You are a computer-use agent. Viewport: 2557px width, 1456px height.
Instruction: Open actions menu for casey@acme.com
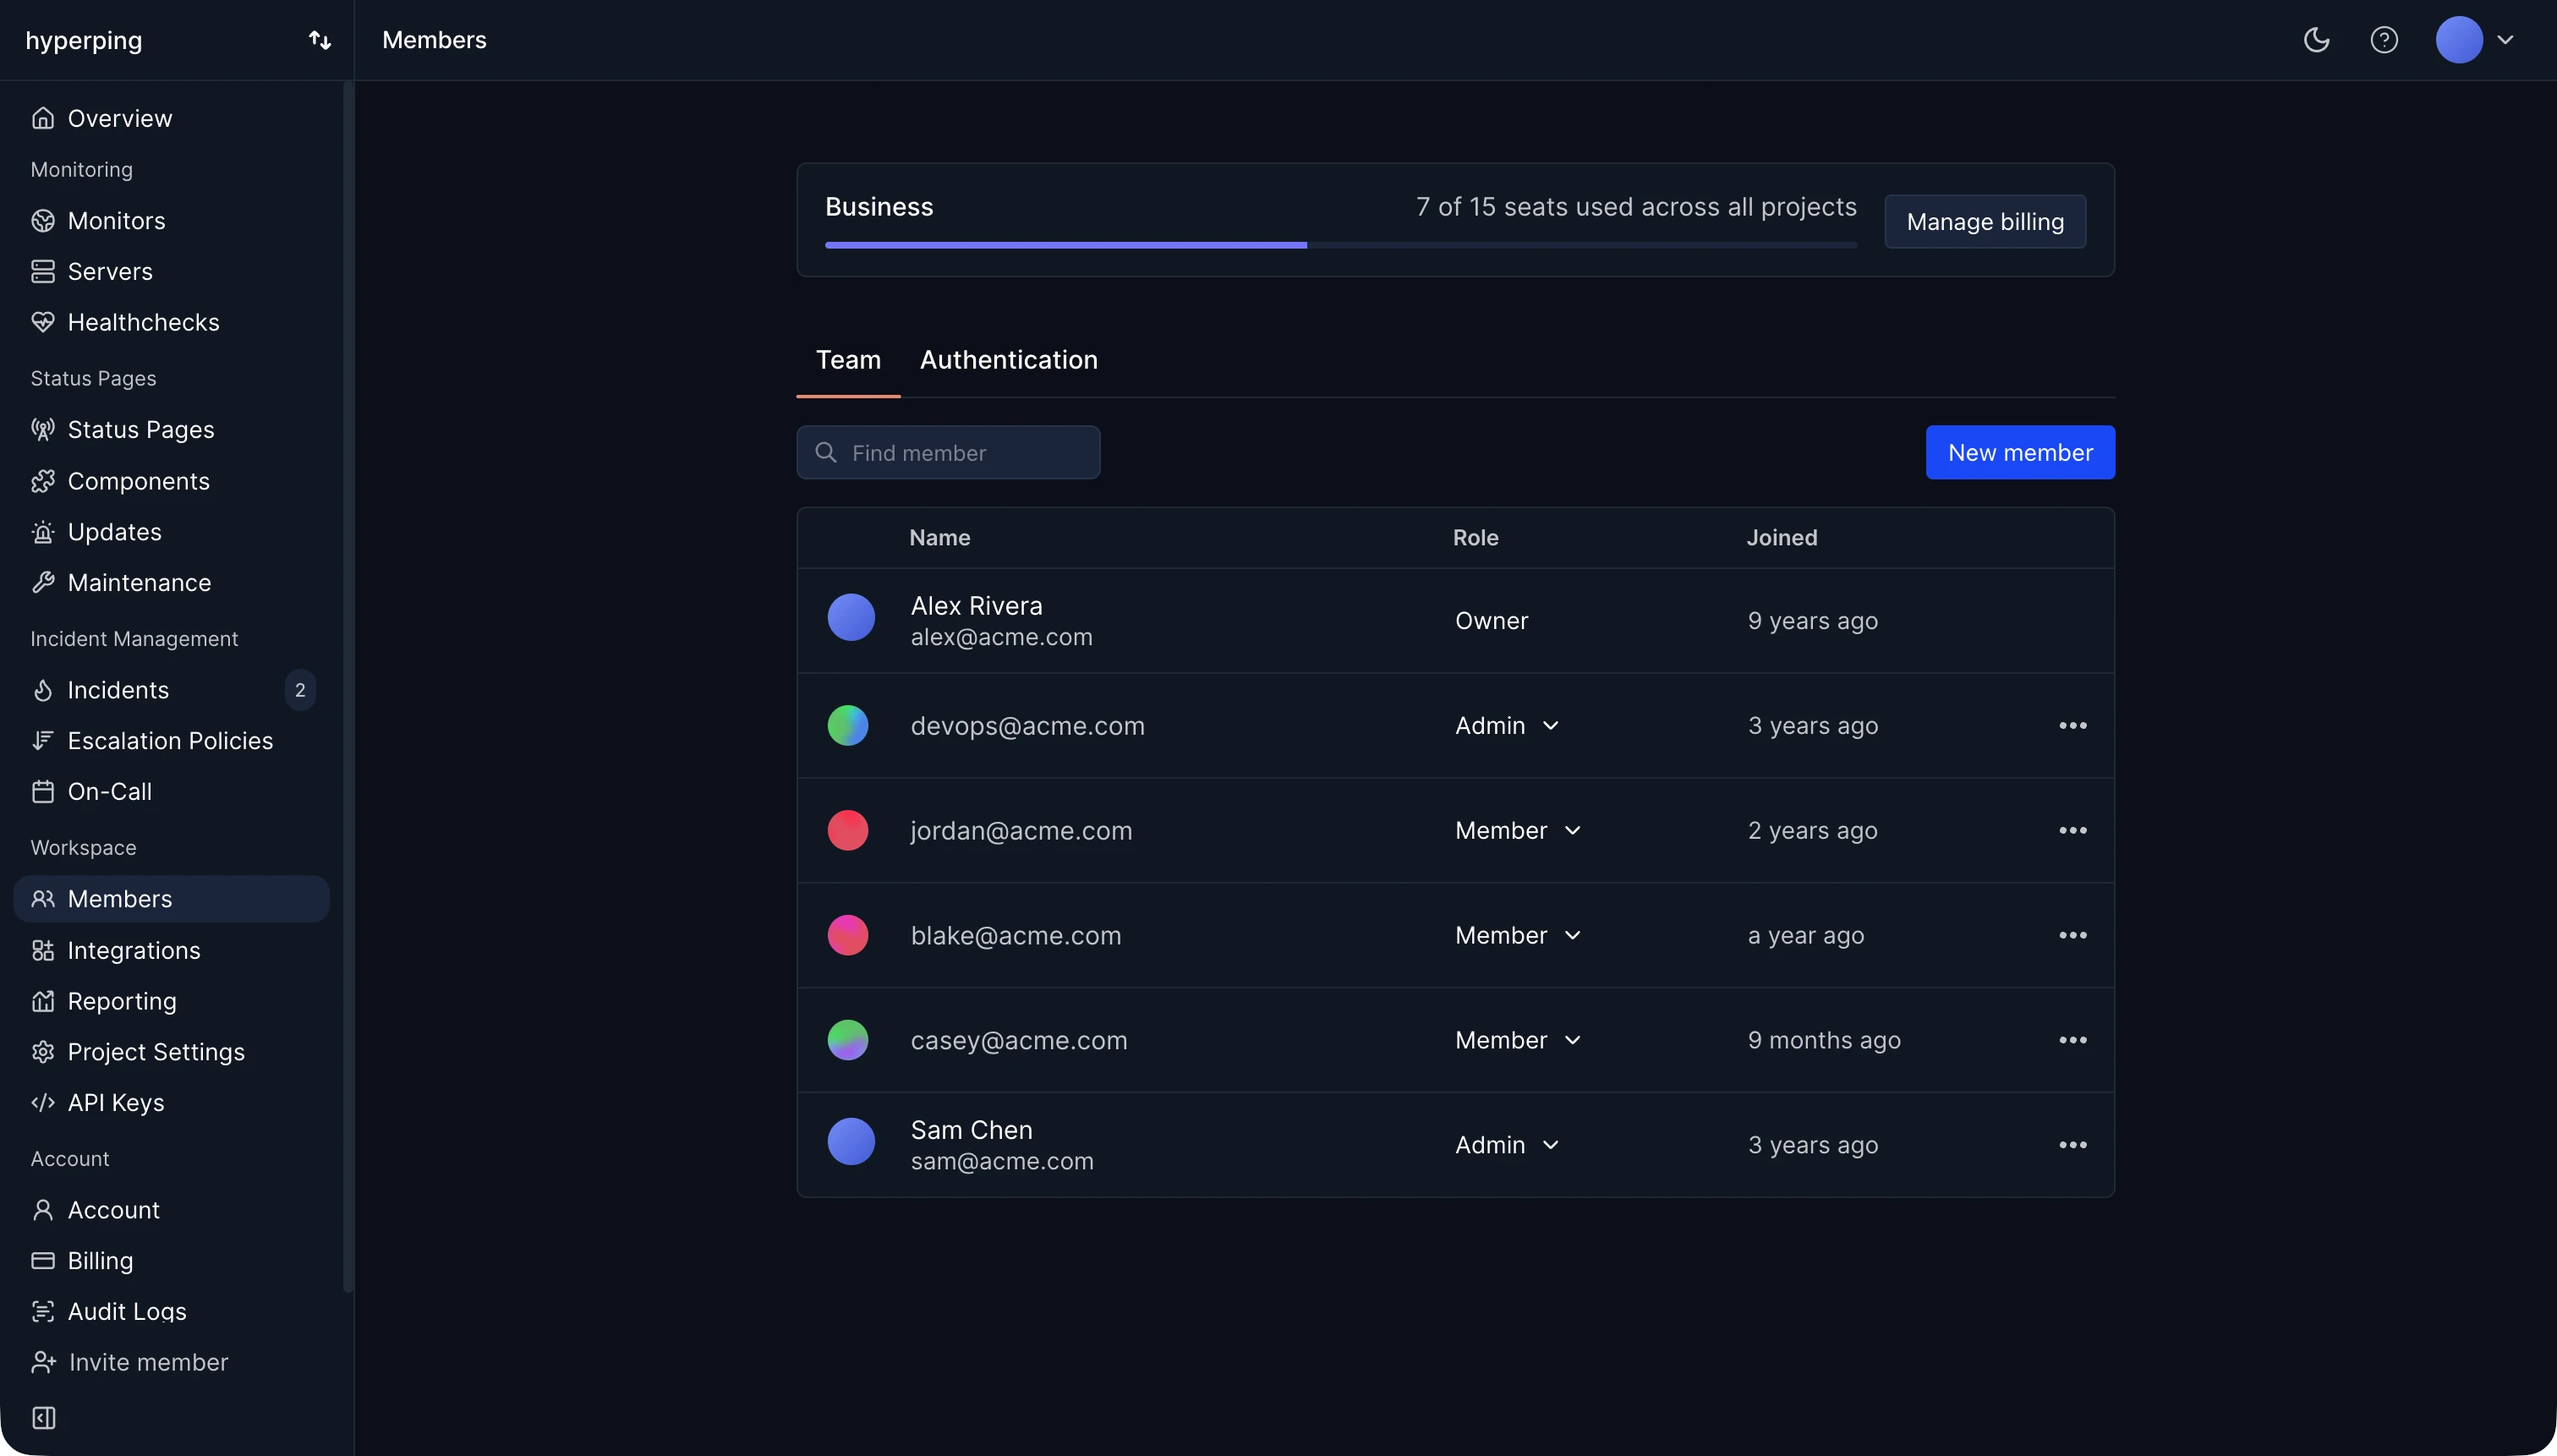pyautogui.click(x=2072, y=1040)
